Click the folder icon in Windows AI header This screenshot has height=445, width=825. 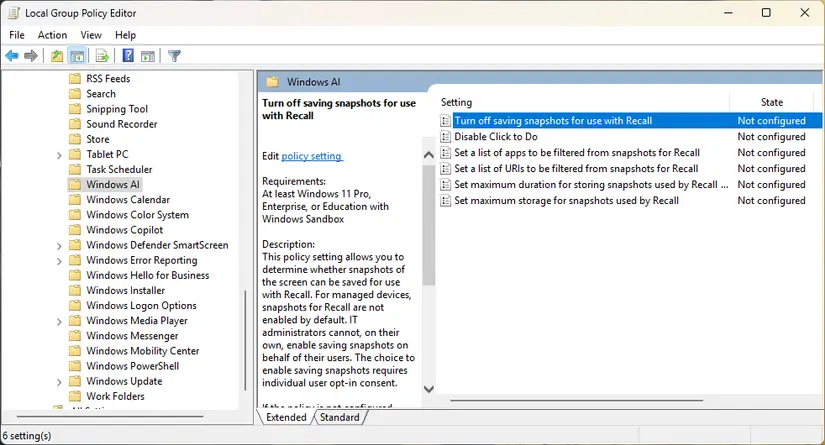click(x=272, y=82)
